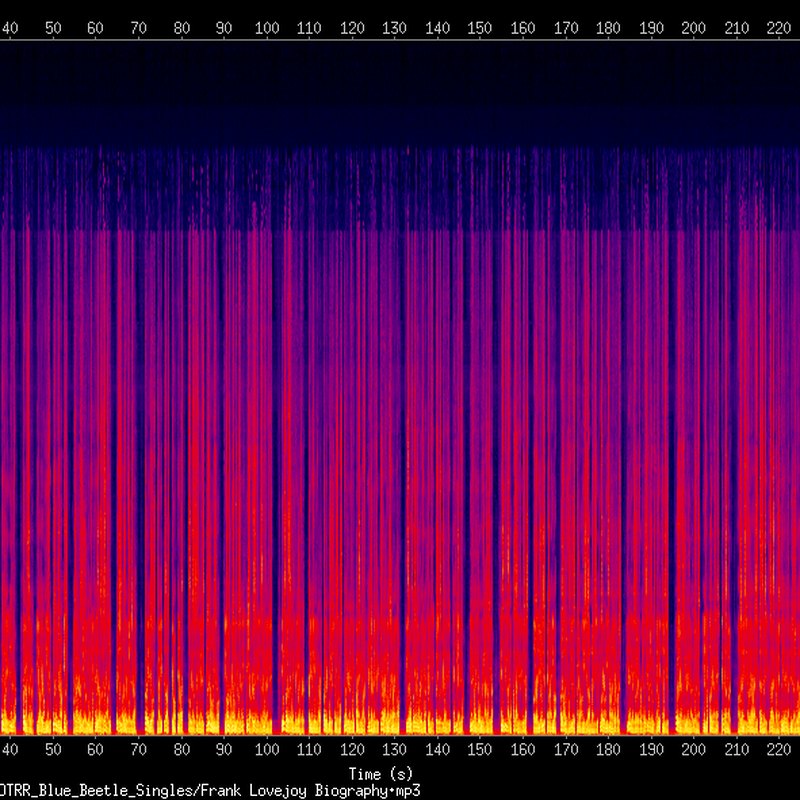The width and height of the screenshot is (800, 800).
Task: Click the 170 tick label on top axis
Action: [566, 28]
